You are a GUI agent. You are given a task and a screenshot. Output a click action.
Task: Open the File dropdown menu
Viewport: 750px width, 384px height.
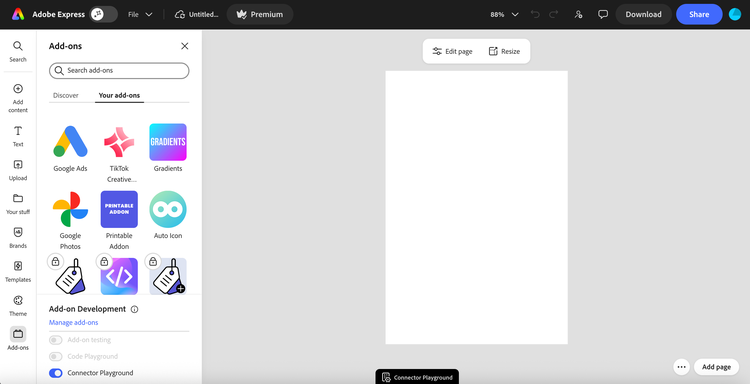pyautogui.click(x=140, y=14)
